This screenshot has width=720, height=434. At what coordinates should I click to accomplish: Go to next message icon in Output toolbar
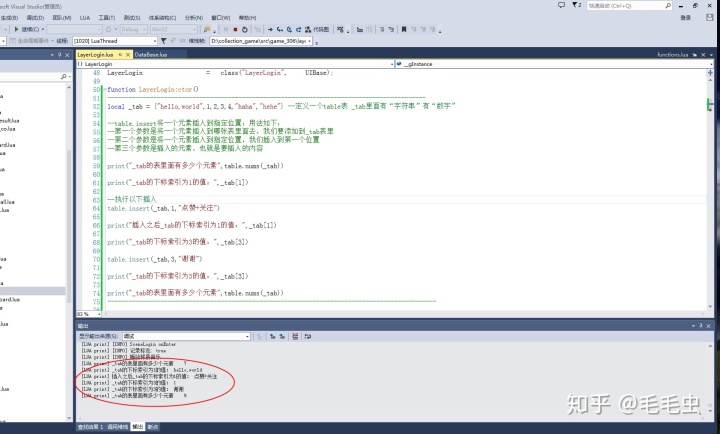tap(282, 336)
